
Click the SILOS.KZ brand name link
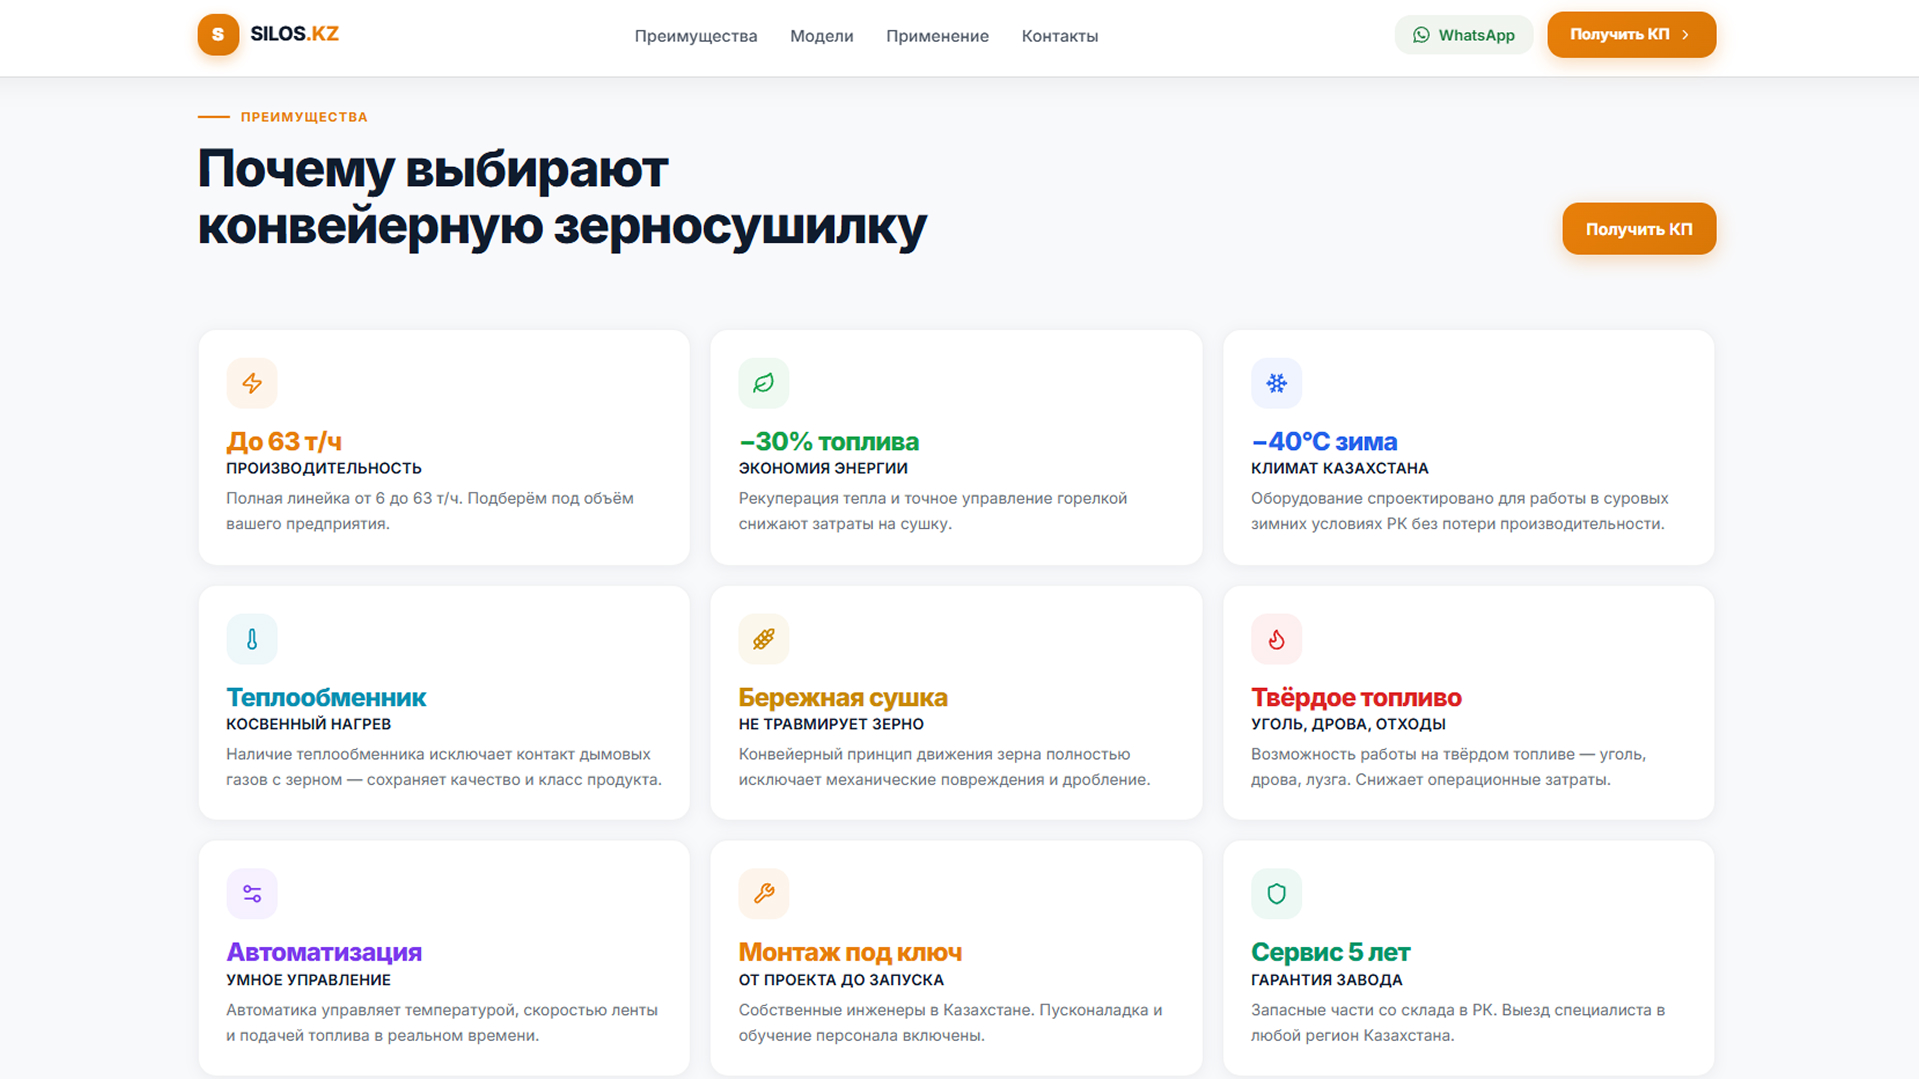[294, 34]
